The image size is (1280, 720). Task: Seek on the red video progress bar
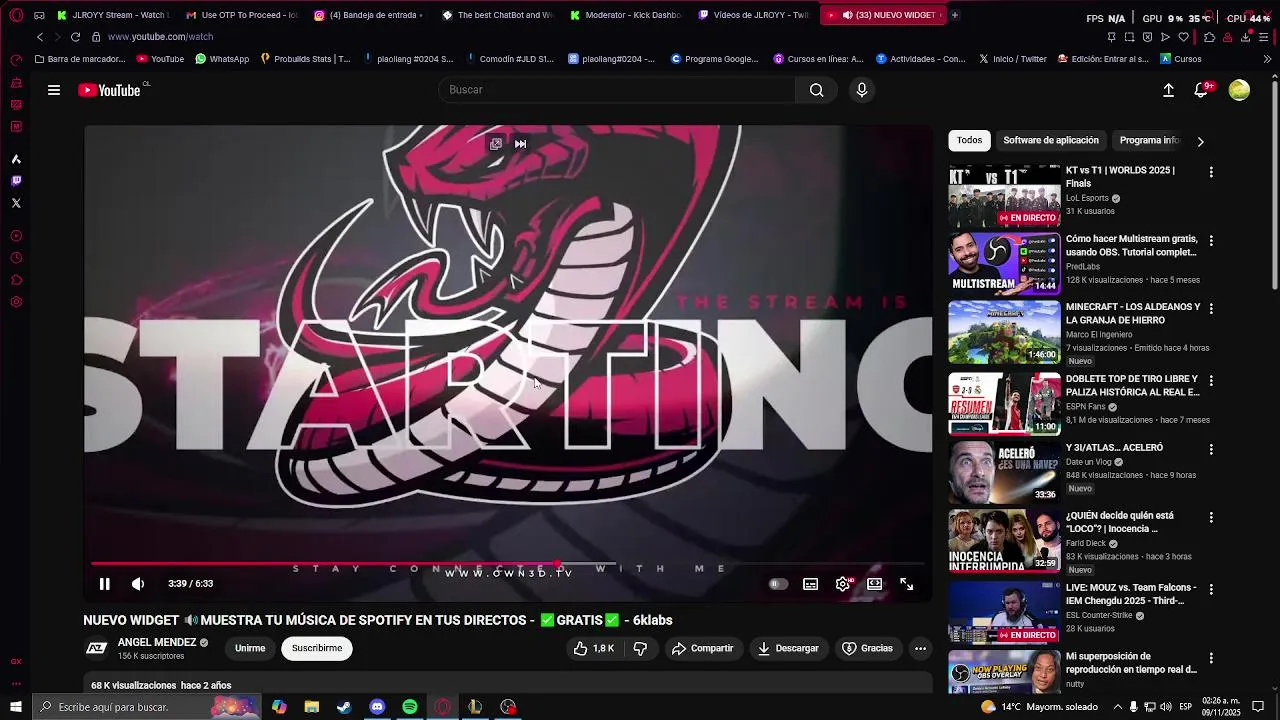(508, 564)
